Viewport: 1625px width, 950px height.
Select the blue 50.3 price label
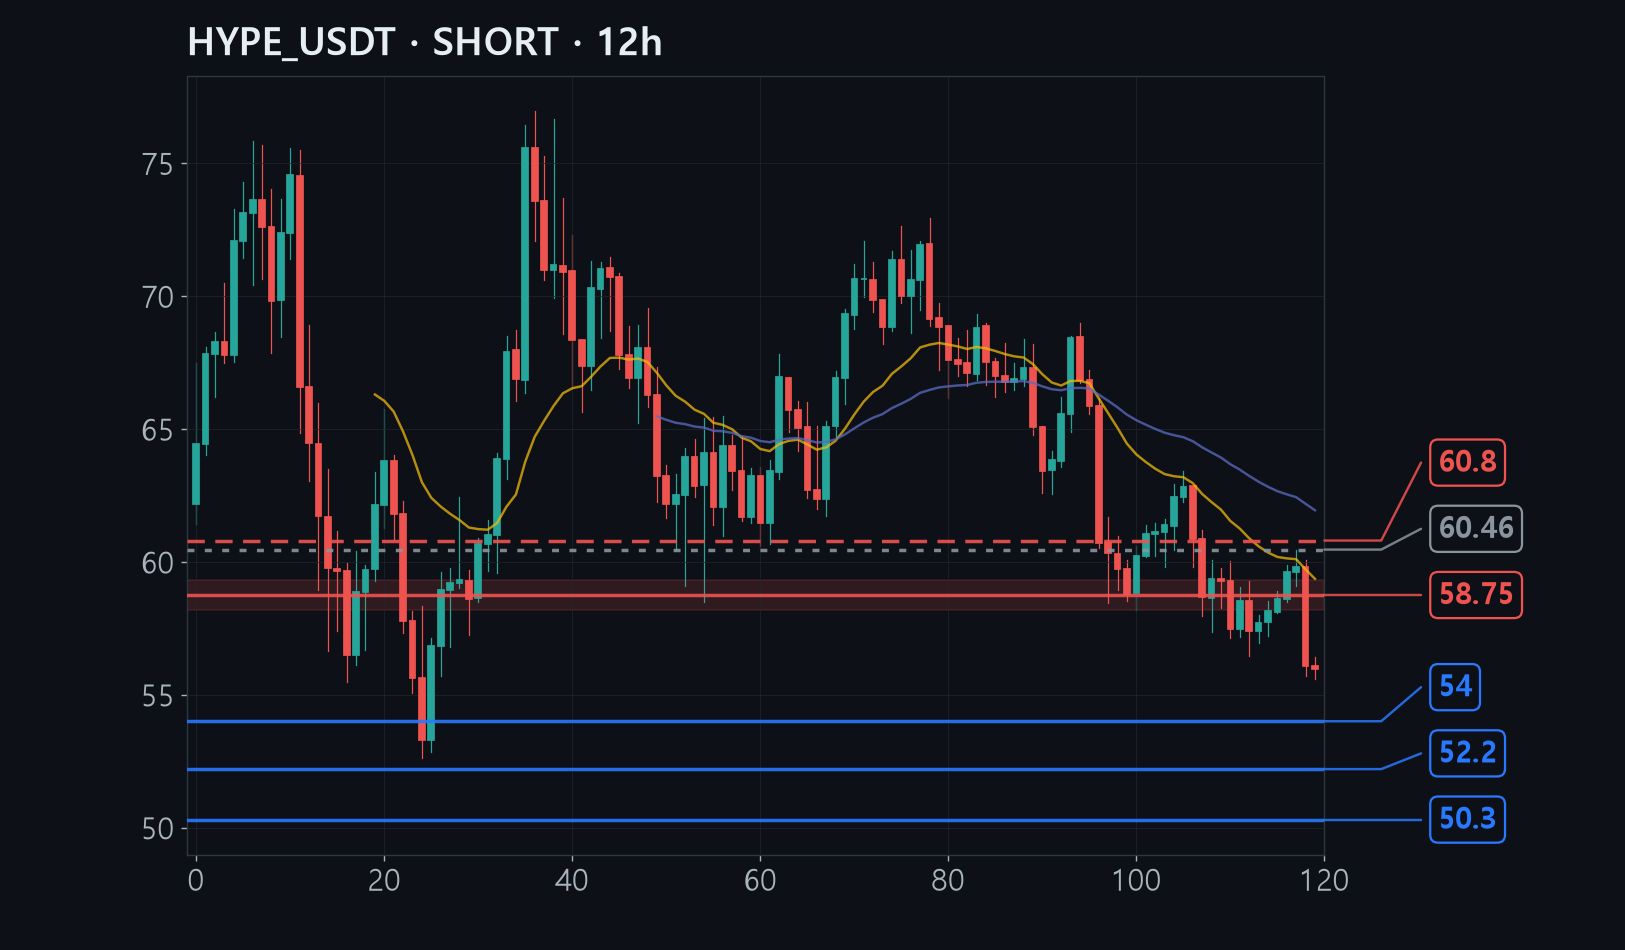coord(1467,819)
